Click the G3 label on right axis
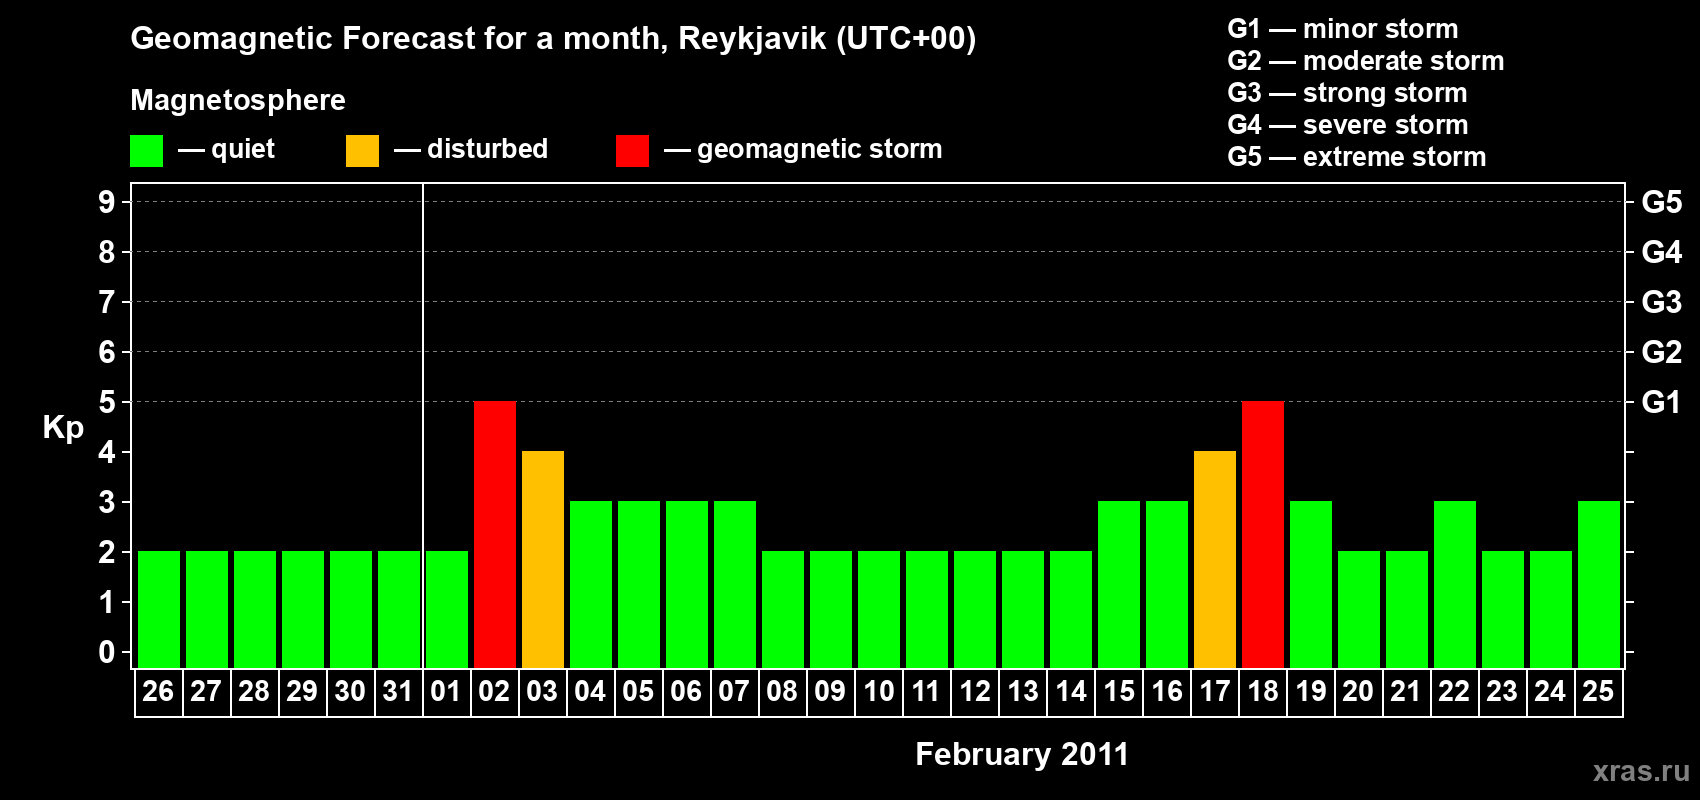The width and height of the screenshot is (1700, 800). pos(1662,302)
